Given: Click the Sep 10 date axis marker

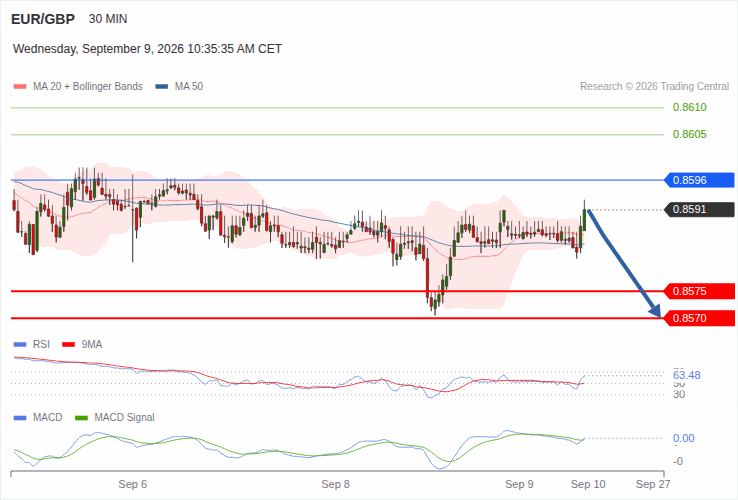Looking at the screenshot, I should (588, 484).
